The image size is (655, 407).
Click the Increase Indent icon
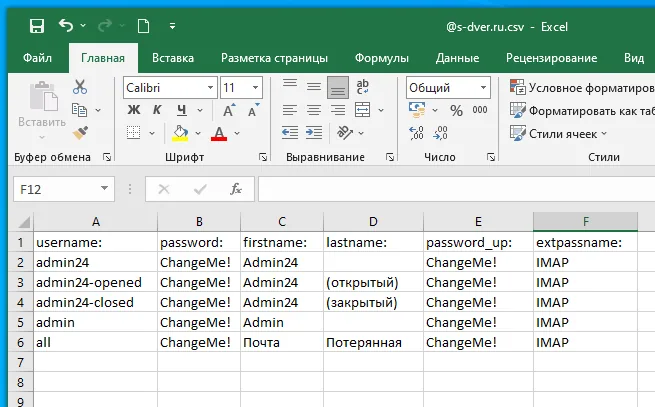(314, 133)
